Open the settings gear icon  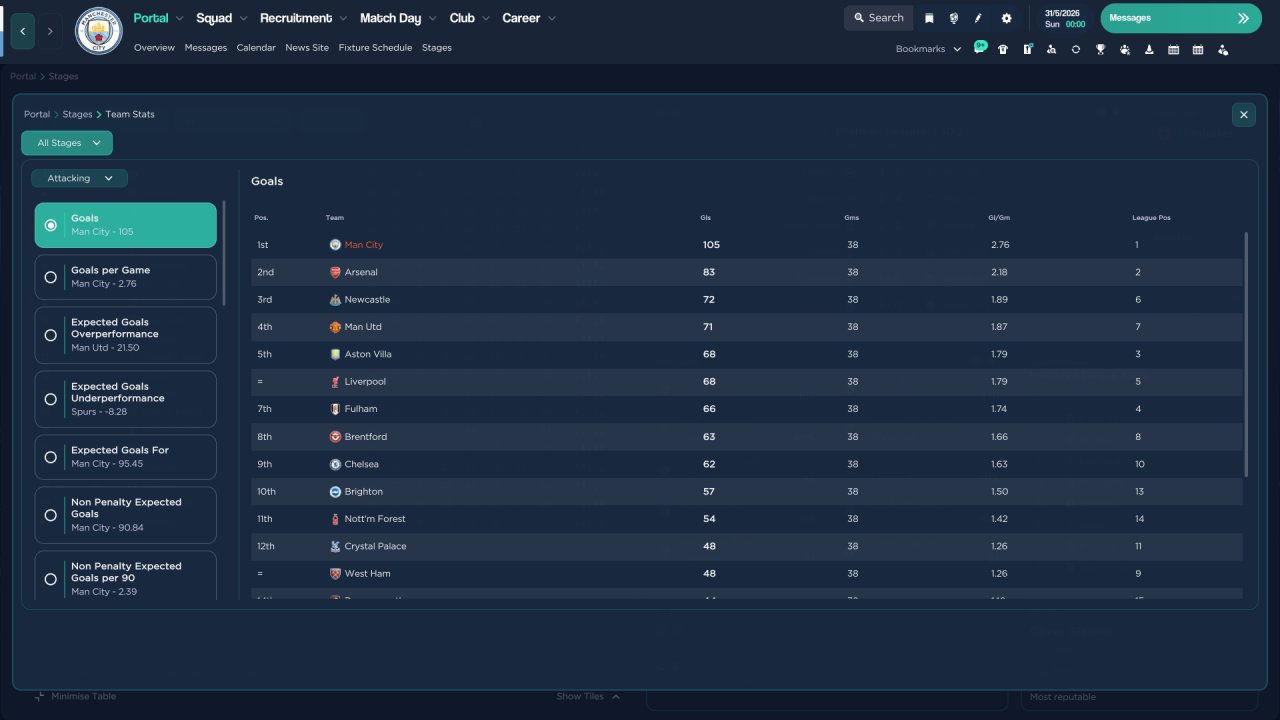[x=1006, y=18]
